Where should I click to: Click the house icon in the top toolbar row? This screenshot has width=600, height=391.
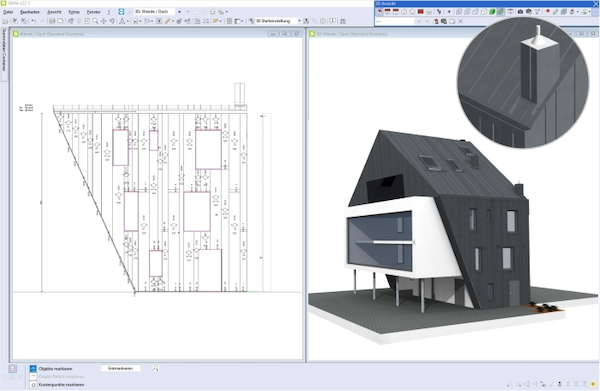point(212,11)
